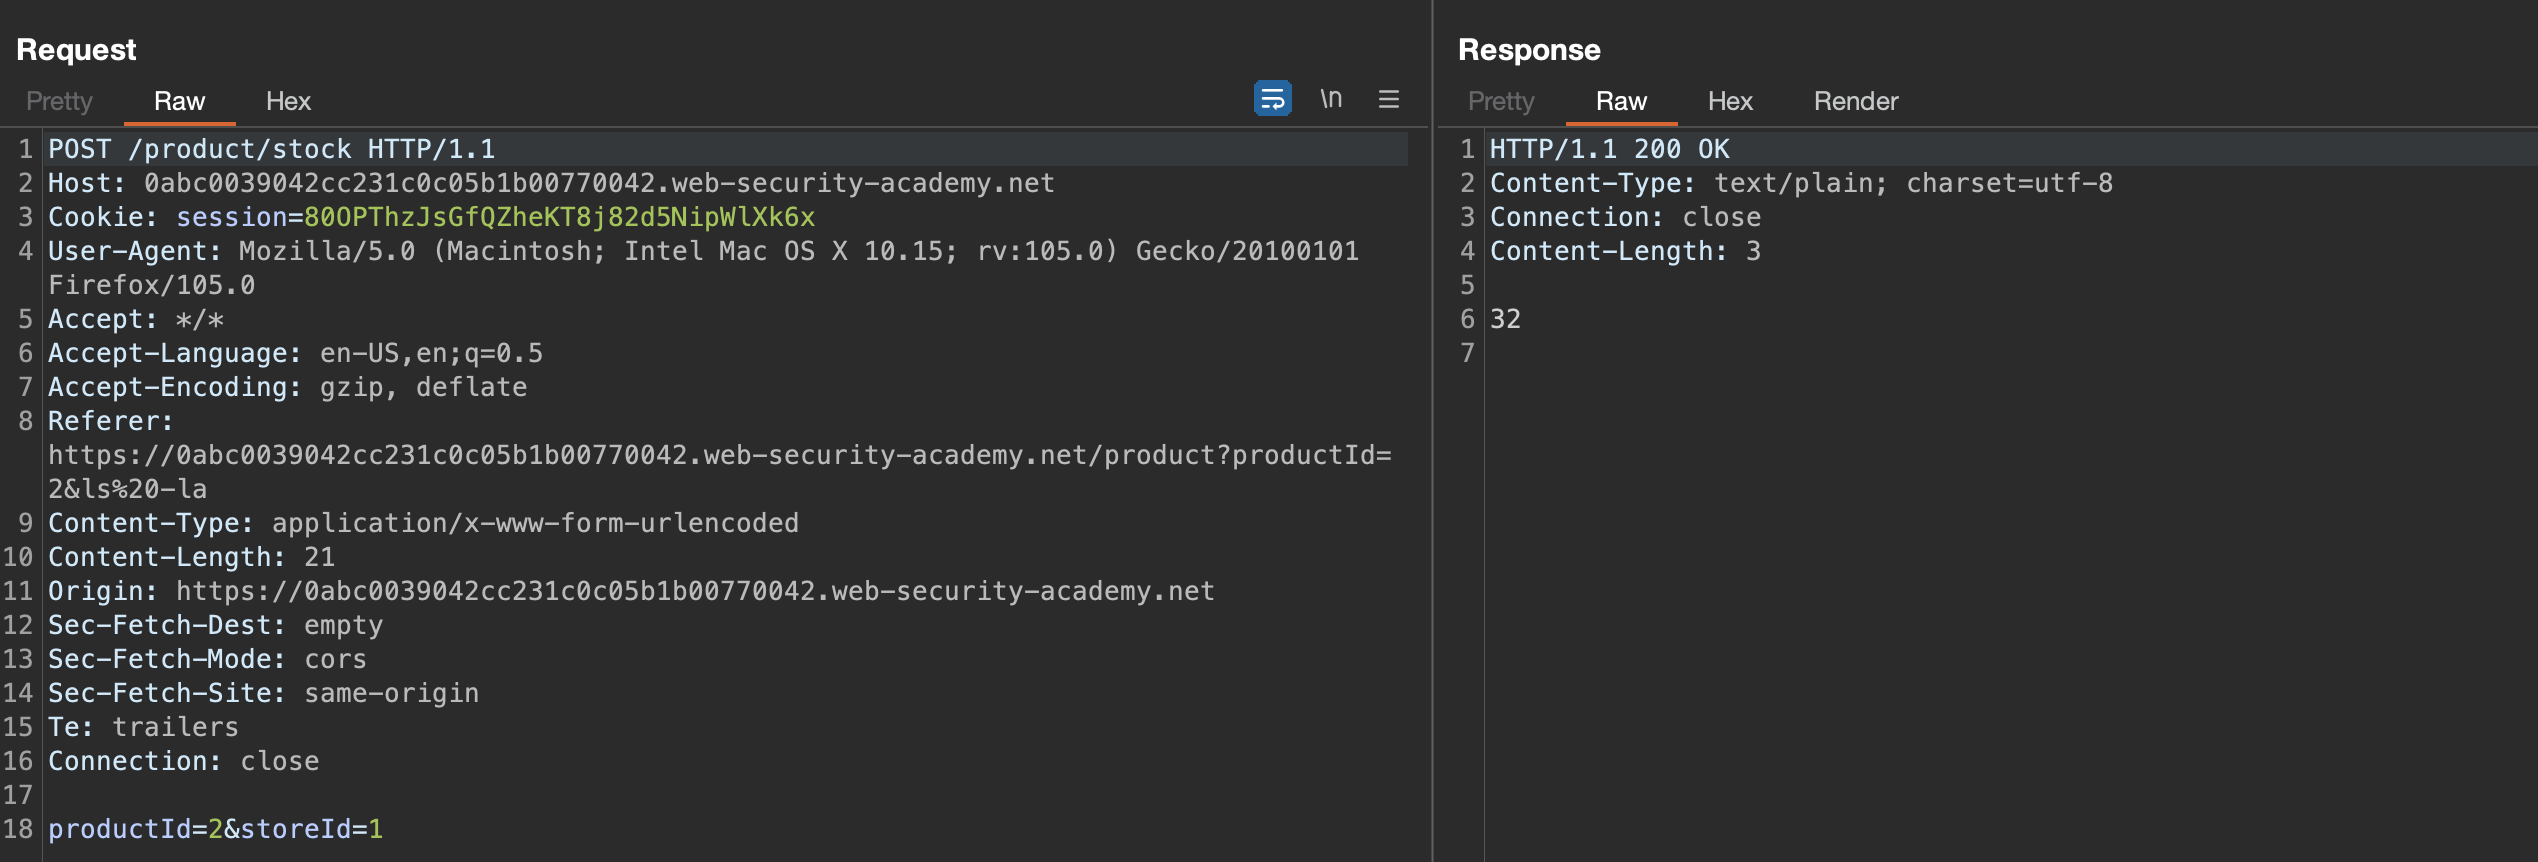2538x862 pixels.
Task: Click the Content-Length: 21 request header
Action: tap(191, 557)
